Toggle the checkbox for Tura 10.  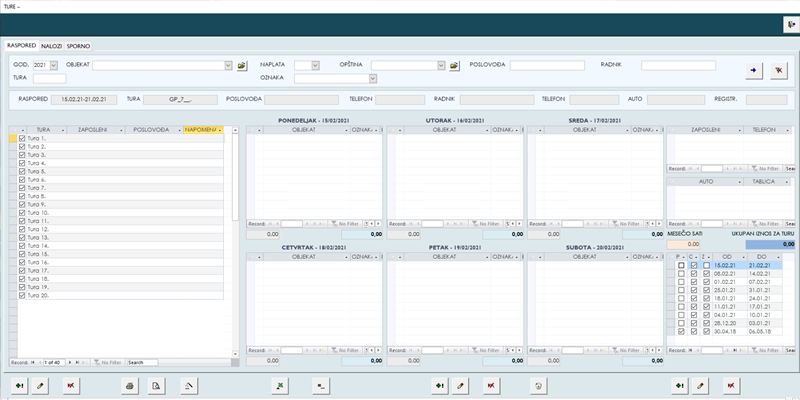23,213
